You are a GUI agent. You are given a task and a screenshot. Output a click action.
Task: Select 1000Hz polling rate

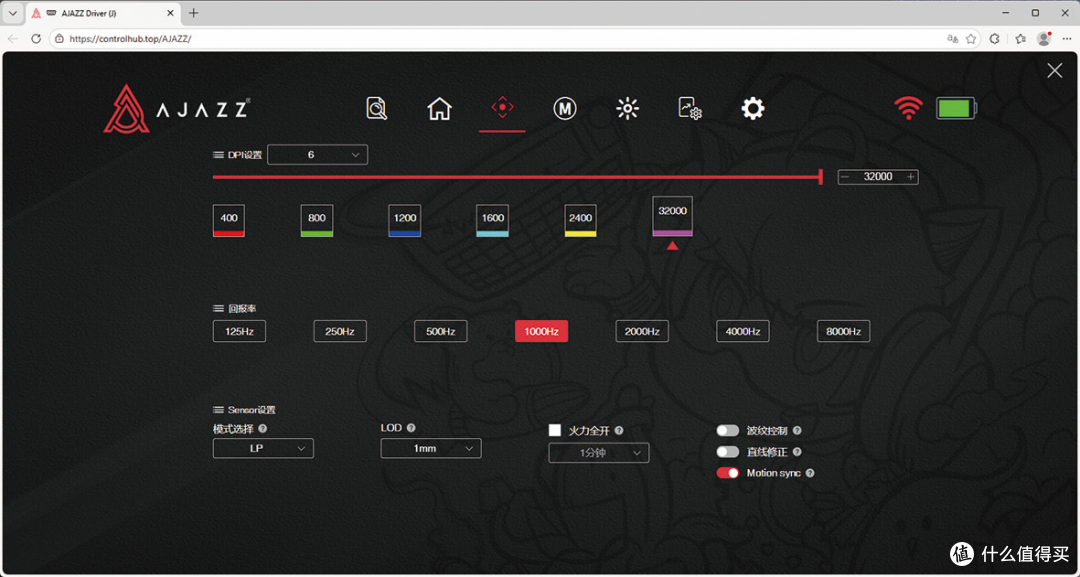coord(541,331)
